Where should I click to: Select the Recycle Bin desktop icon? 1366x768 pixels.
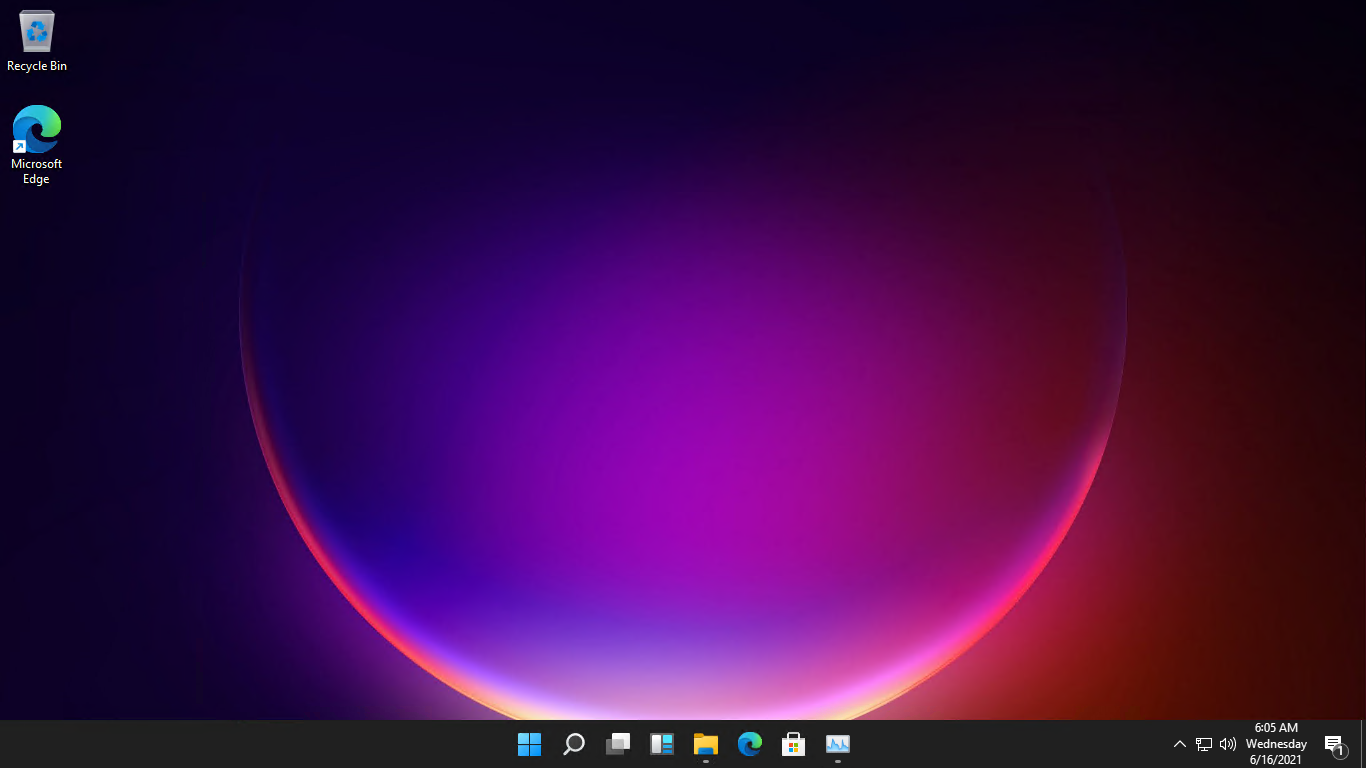coord(37,32)
